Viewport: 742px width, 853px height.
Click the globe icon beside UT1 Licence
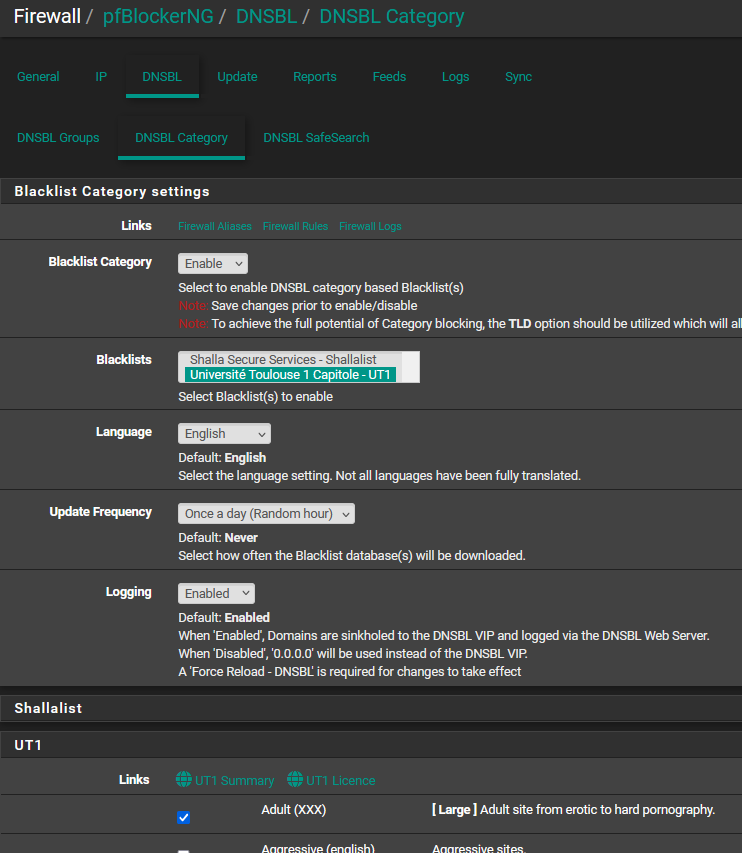point(295,780)
